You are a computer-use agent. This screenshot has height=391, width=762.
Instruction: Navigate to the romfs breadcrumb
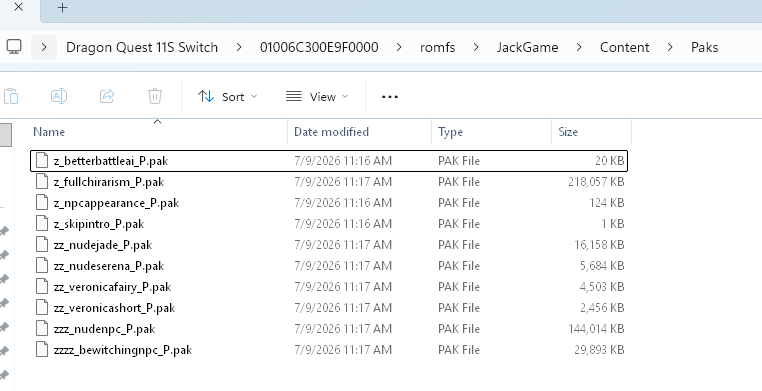click(x=437, y=47)
